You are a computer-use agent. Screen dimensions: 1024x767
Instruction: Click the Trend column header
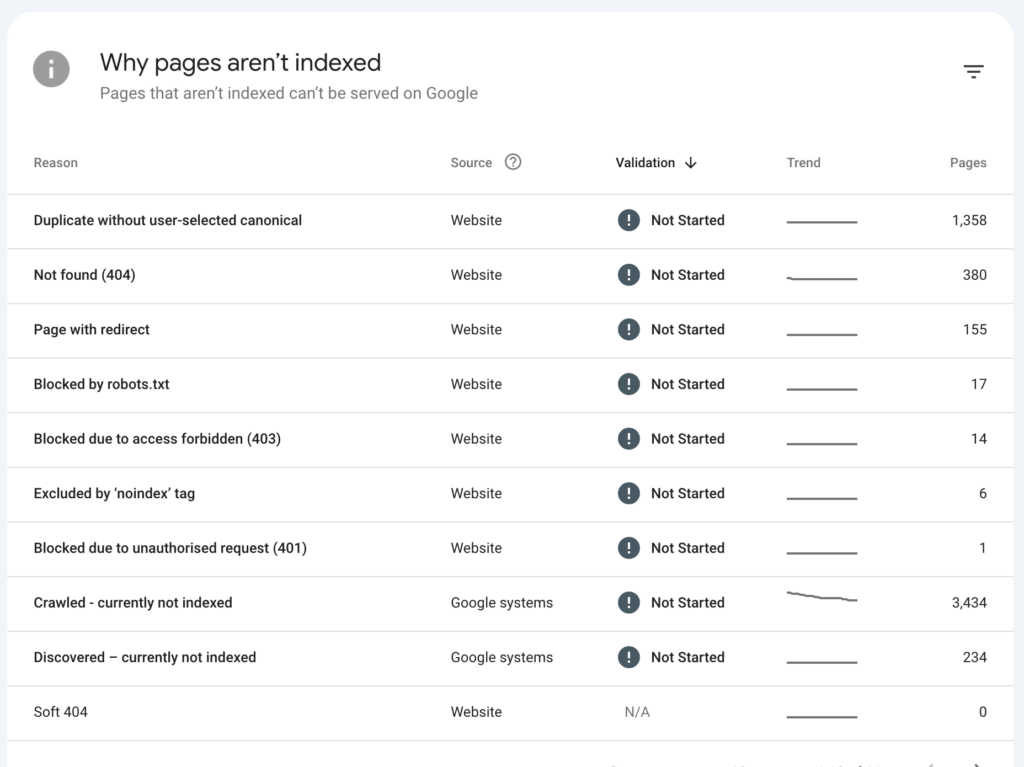point(803,163)
